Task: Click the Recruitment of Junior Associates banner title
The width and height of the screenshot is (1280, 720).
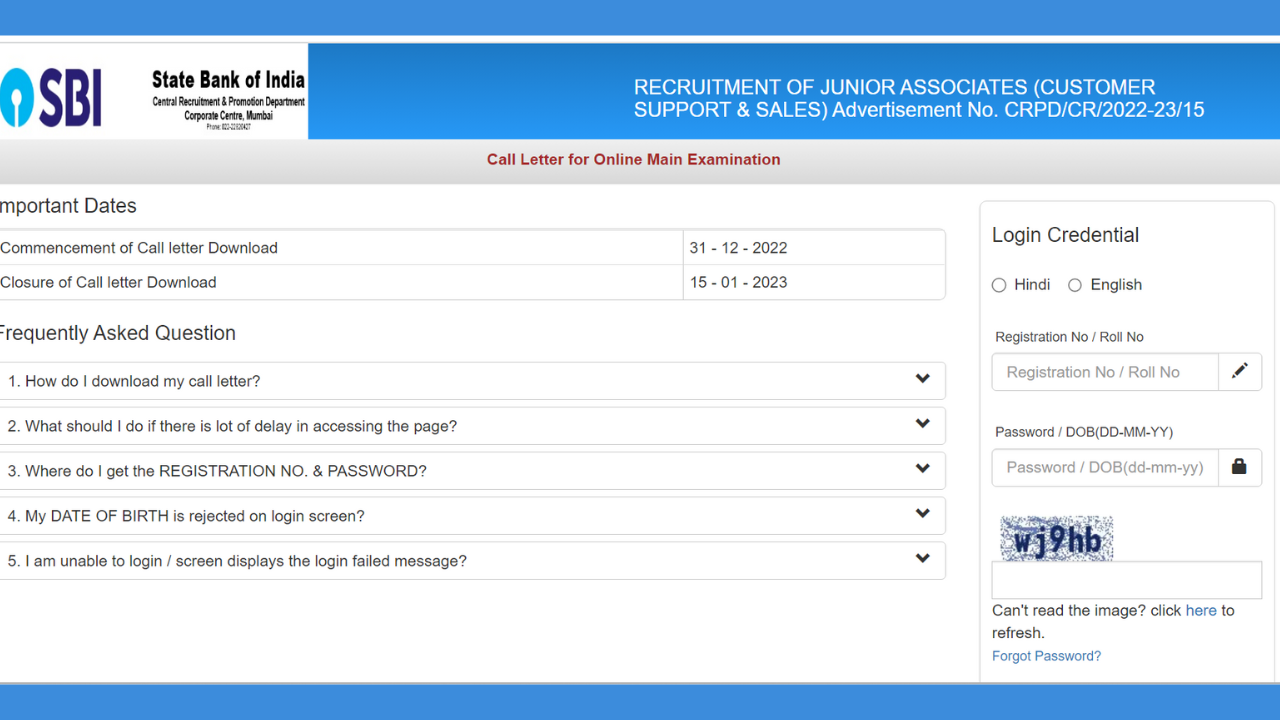Action: [918, 98]
